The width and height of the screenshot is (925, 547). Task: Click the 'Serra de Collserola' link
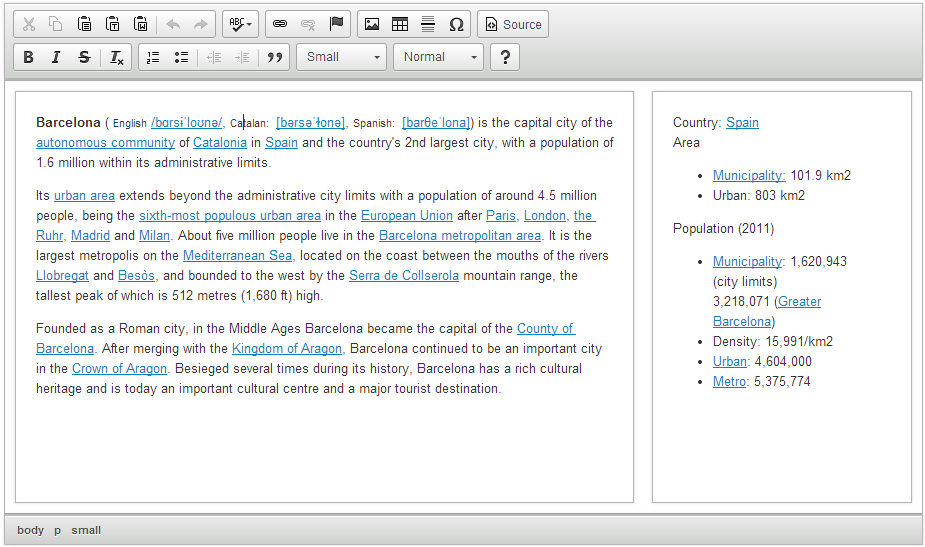point(404,276)
